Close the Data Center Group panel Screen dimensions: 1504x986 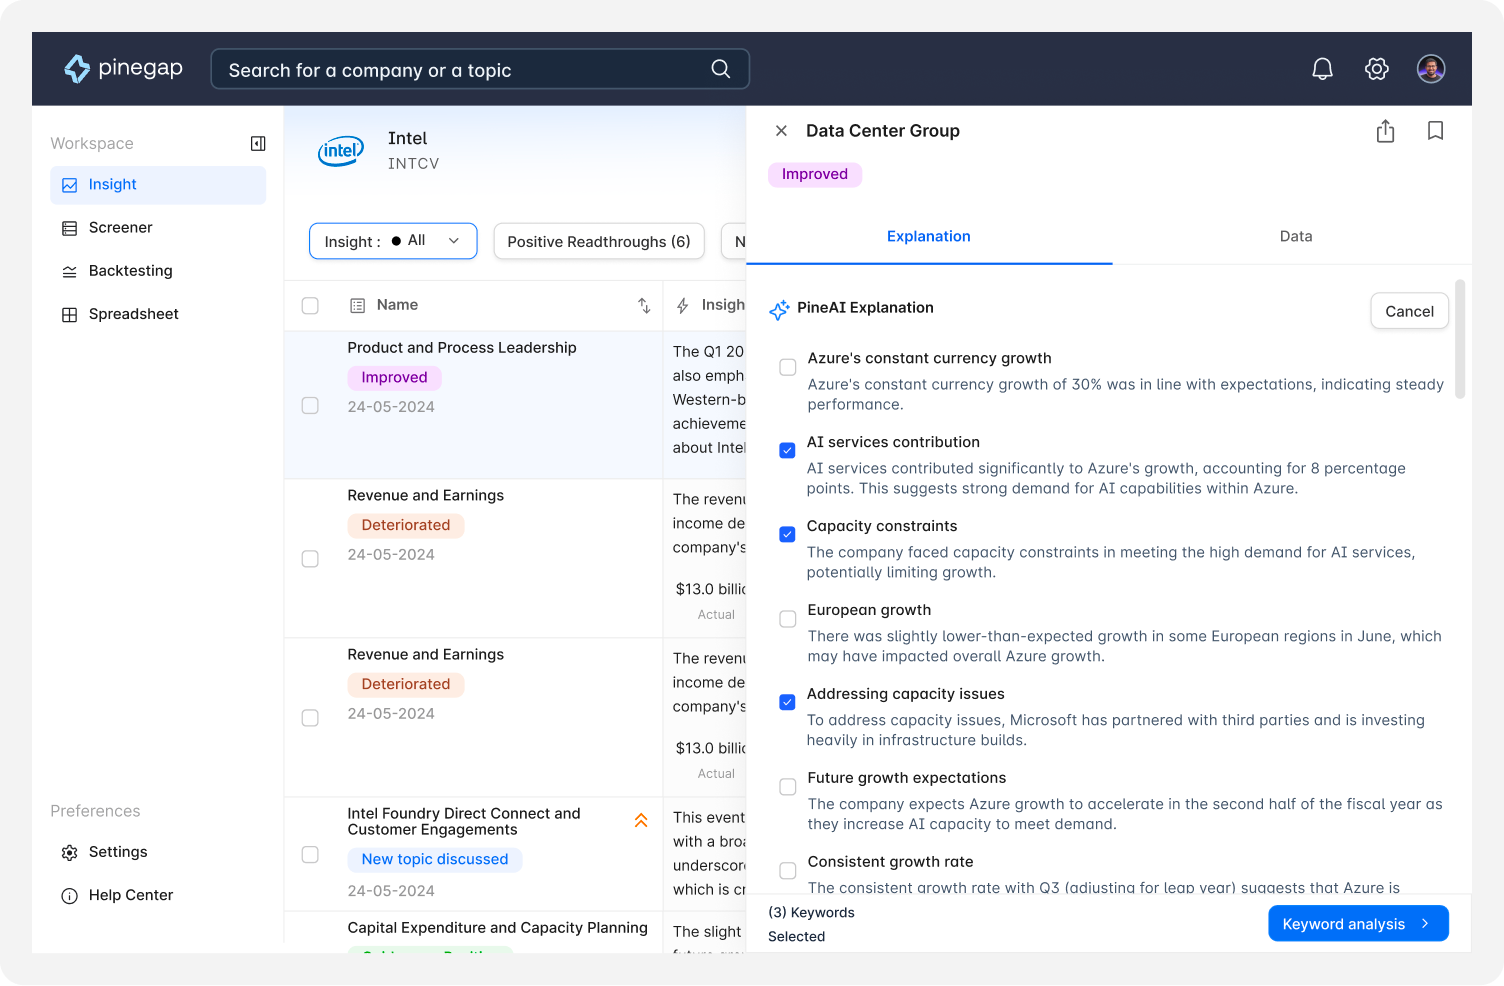click(x=781, y=131)
